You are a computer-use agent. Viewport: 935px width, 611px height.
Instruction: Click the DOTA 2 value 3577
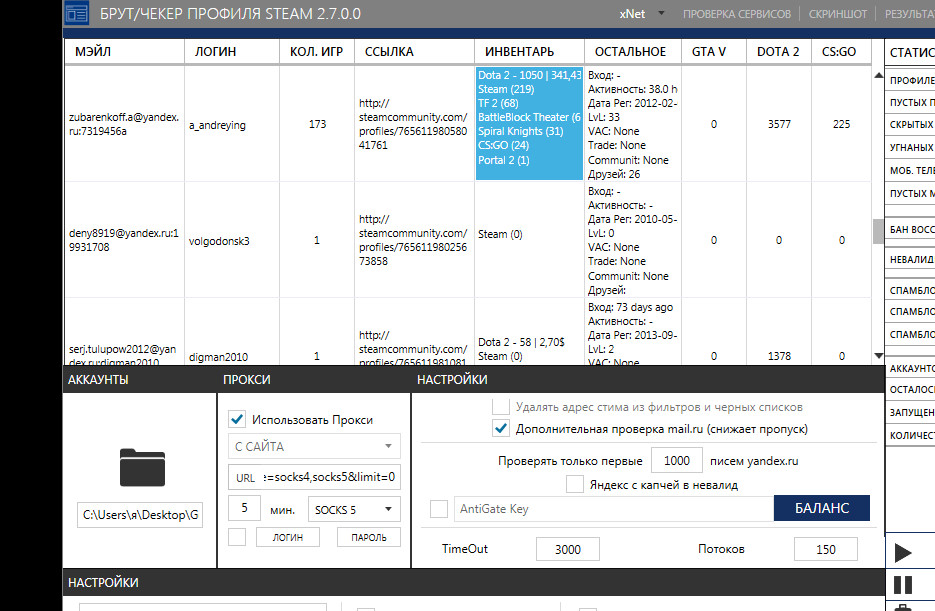779,124
